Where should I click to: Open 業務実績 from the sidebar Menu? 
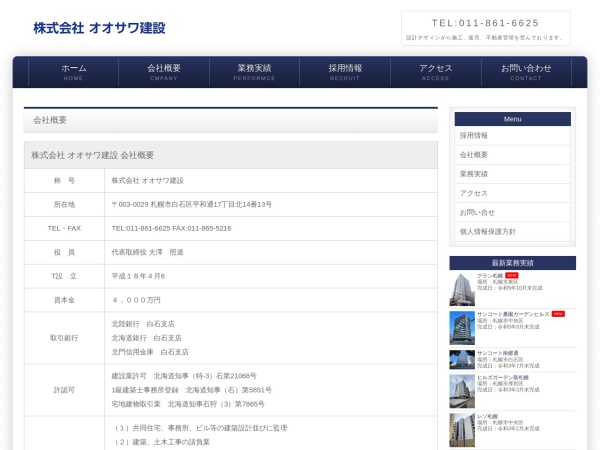coord(512,174)
